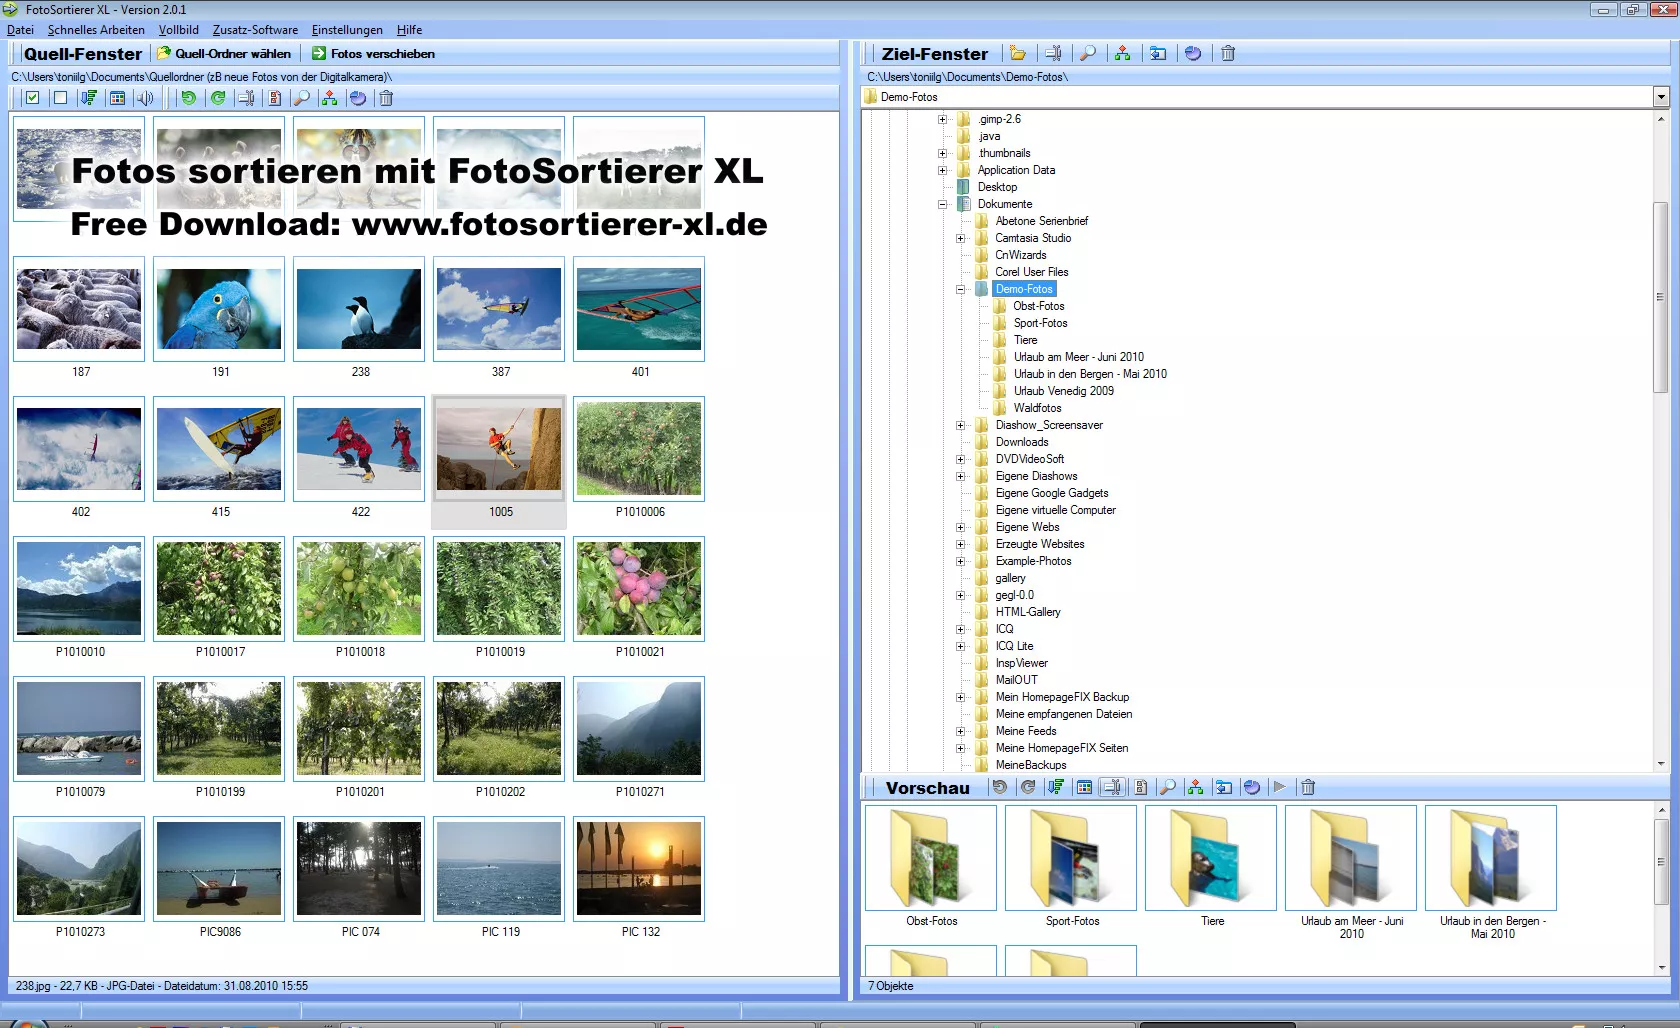The image size is (1680, 1028).
Task: Click the document properties icon in Quell-Fenster toolbar
Action: tap(274, 98)
